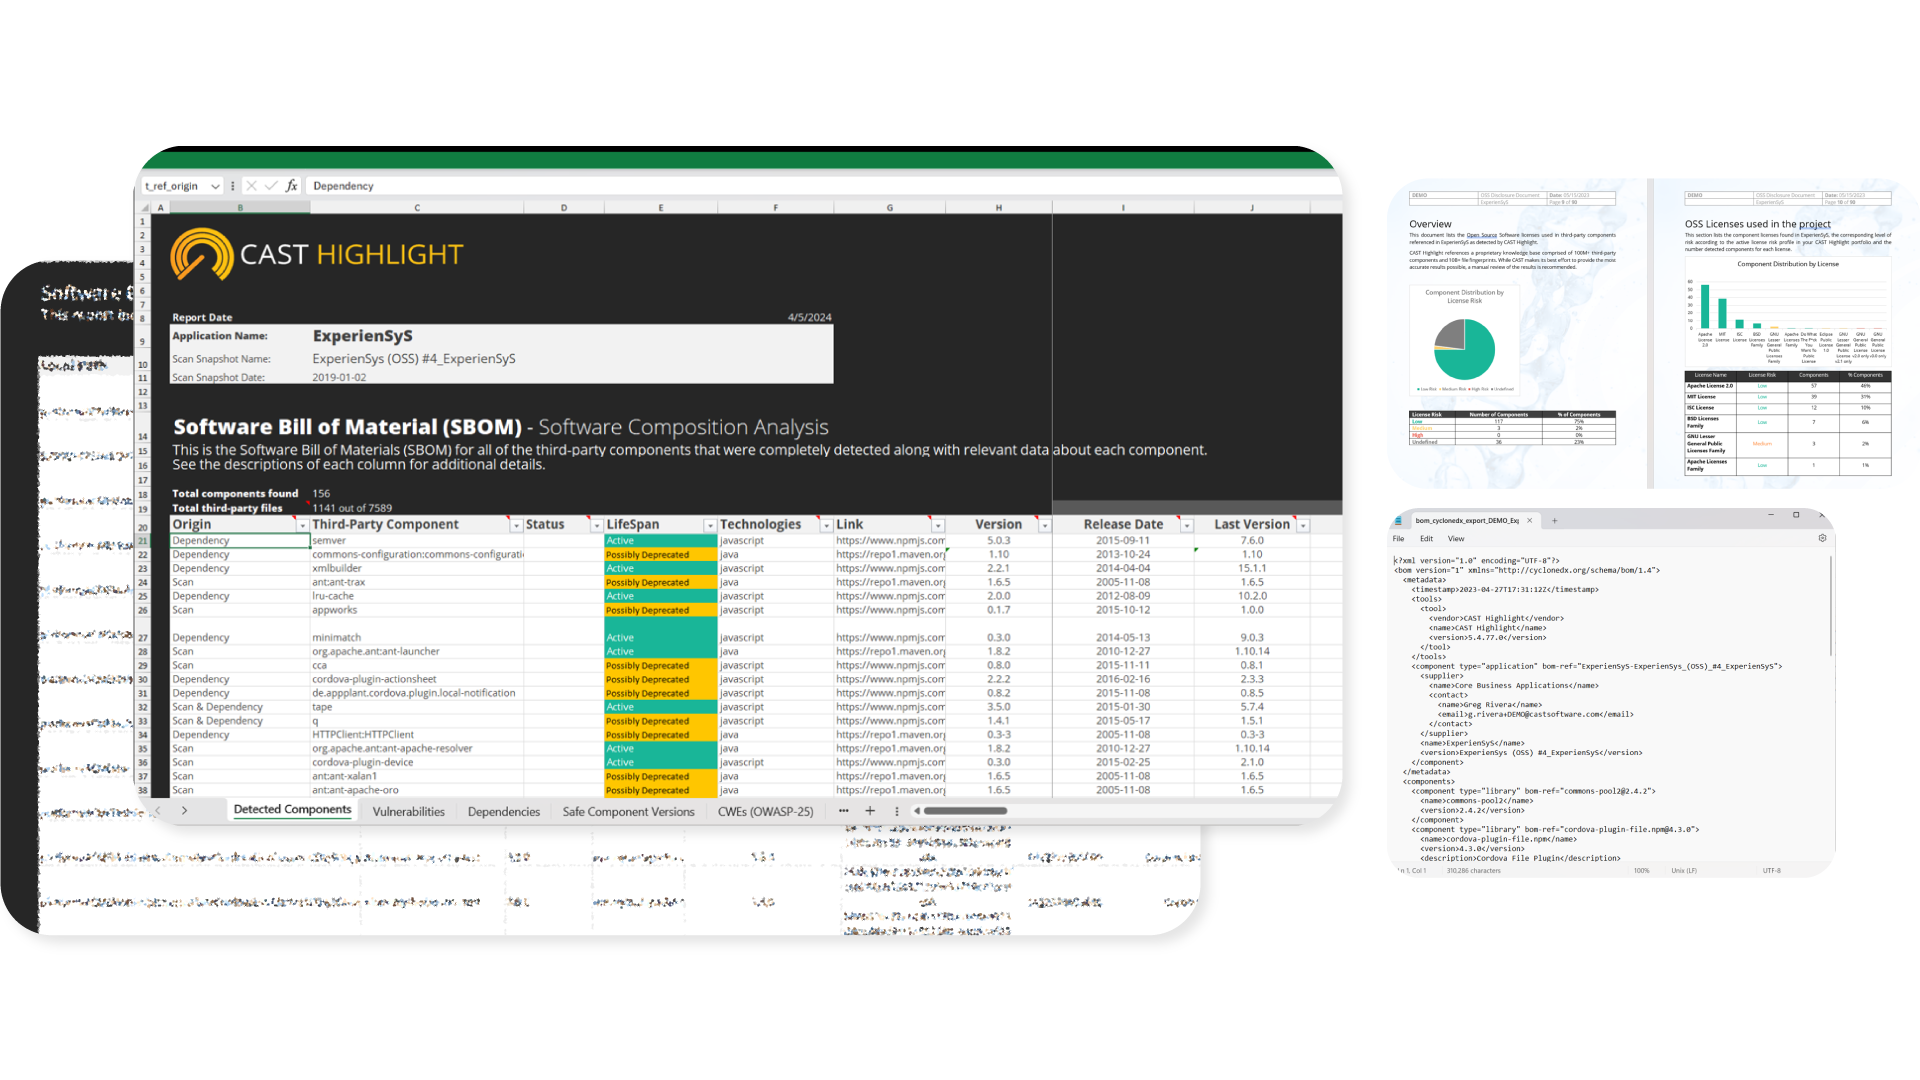Open Notepad settings gear icon
Image resolution: width=1920 pixels, height=1080 pixels.
click(x=1822, y=538)
